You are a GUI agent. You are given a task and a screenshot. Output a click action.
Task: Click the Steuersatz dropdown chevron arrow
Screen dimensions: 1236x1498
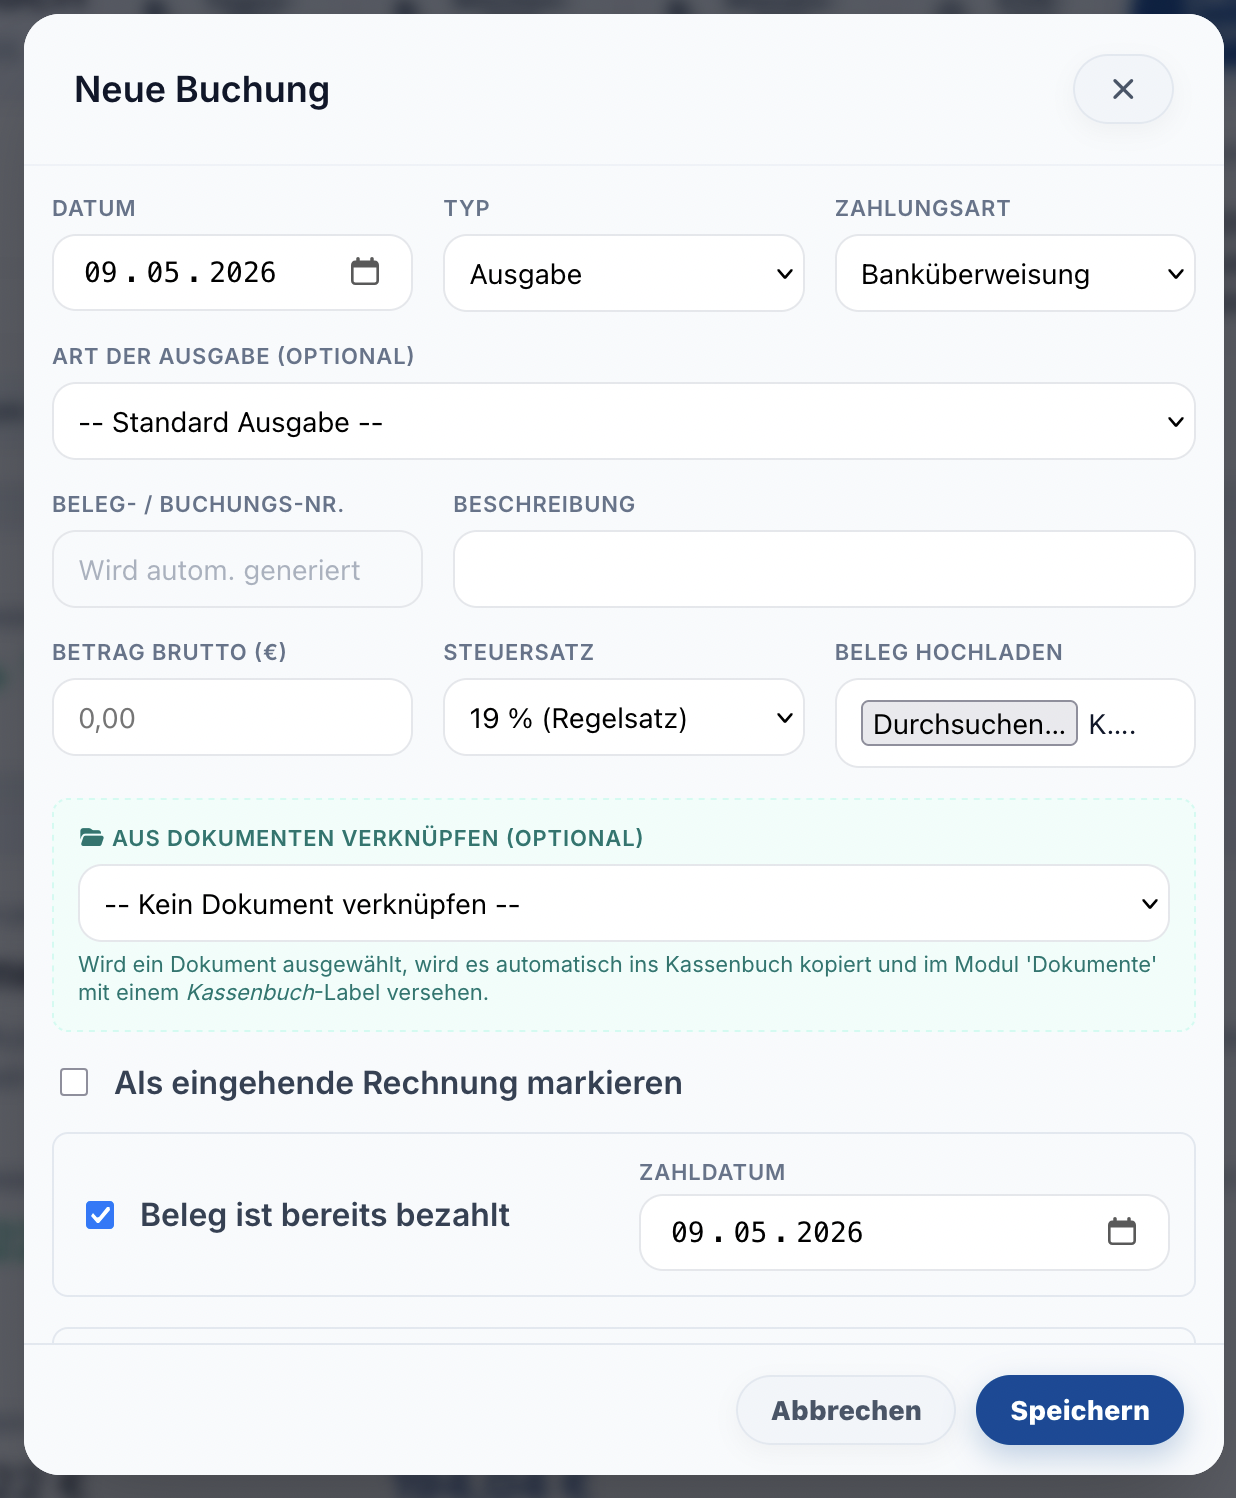pyautogui.click(x=784, y=718)
